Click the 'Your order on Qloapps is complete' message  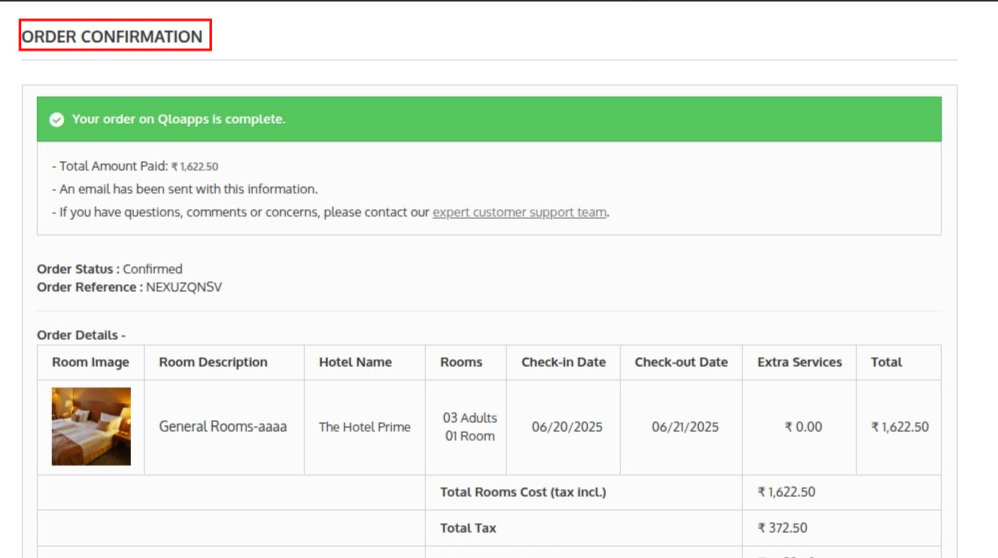178,120
